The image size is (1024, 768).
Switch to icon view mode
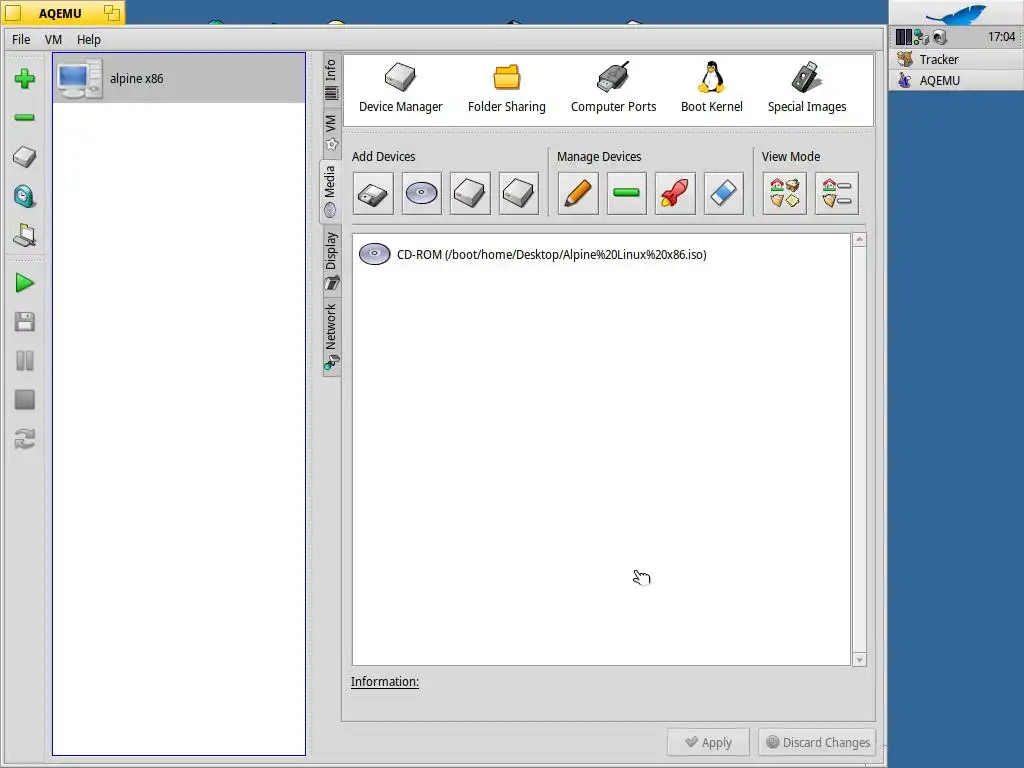click(x=784, y=193)
